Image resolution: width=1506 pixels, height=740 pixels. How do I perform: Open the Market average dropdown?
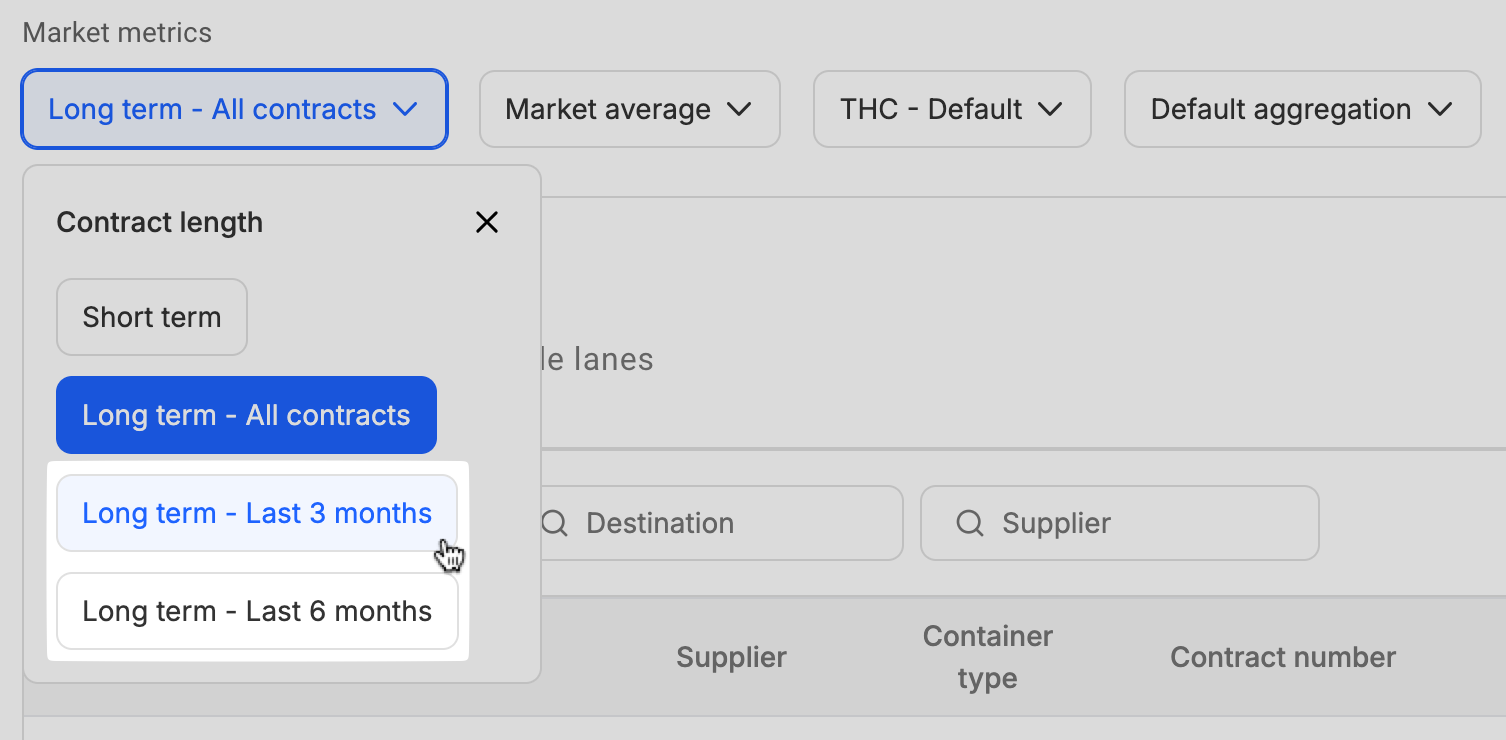(630, 109)
